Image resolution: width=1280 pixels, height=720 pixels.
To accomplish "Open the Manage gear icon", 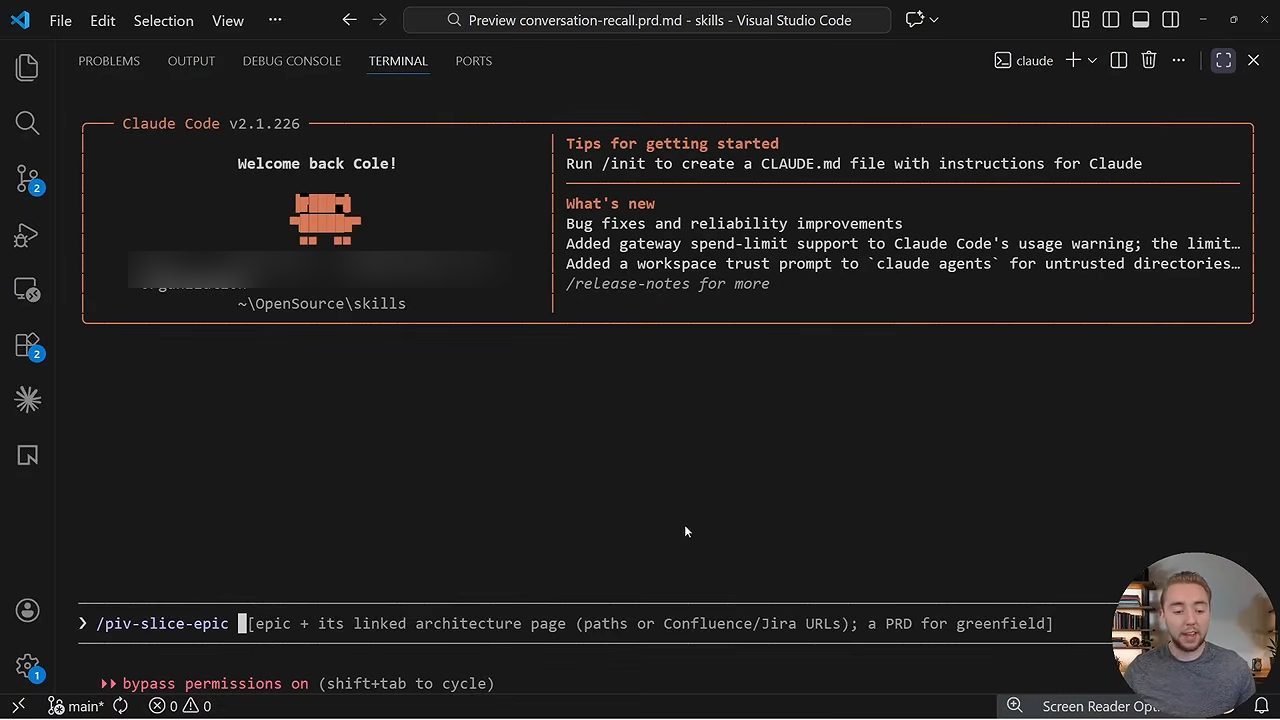I will (x=27, y=666).
